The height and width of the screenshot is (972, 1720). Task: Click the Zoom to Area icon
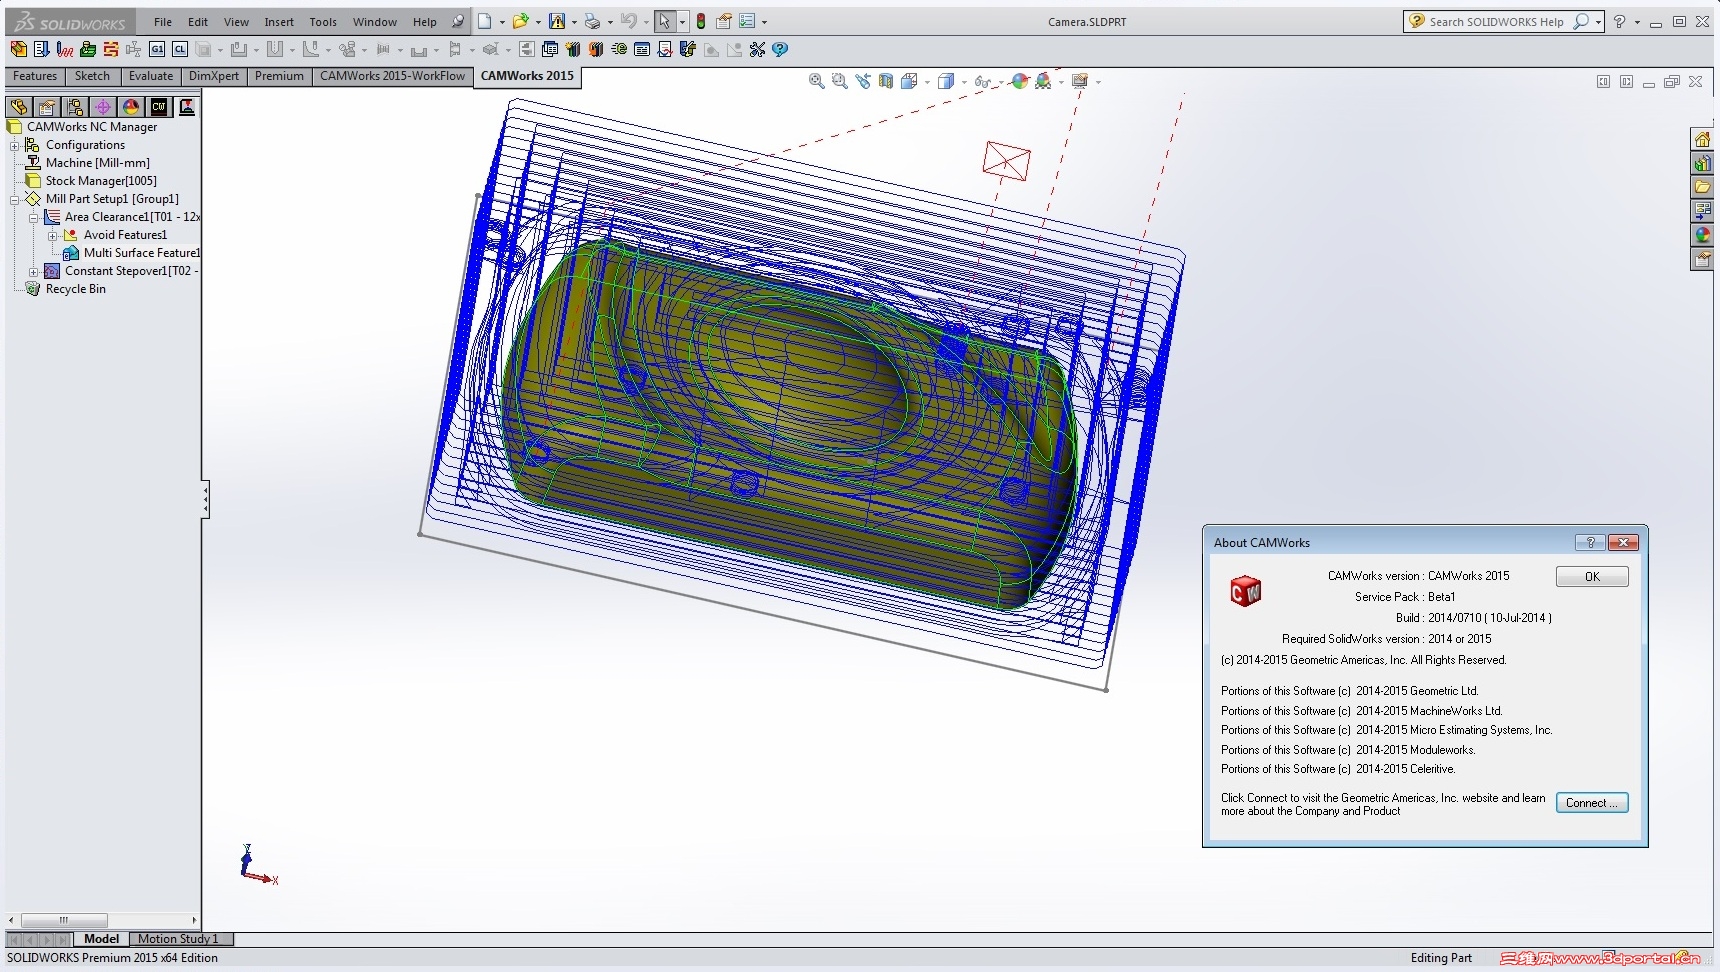click(x=840, y=81)
